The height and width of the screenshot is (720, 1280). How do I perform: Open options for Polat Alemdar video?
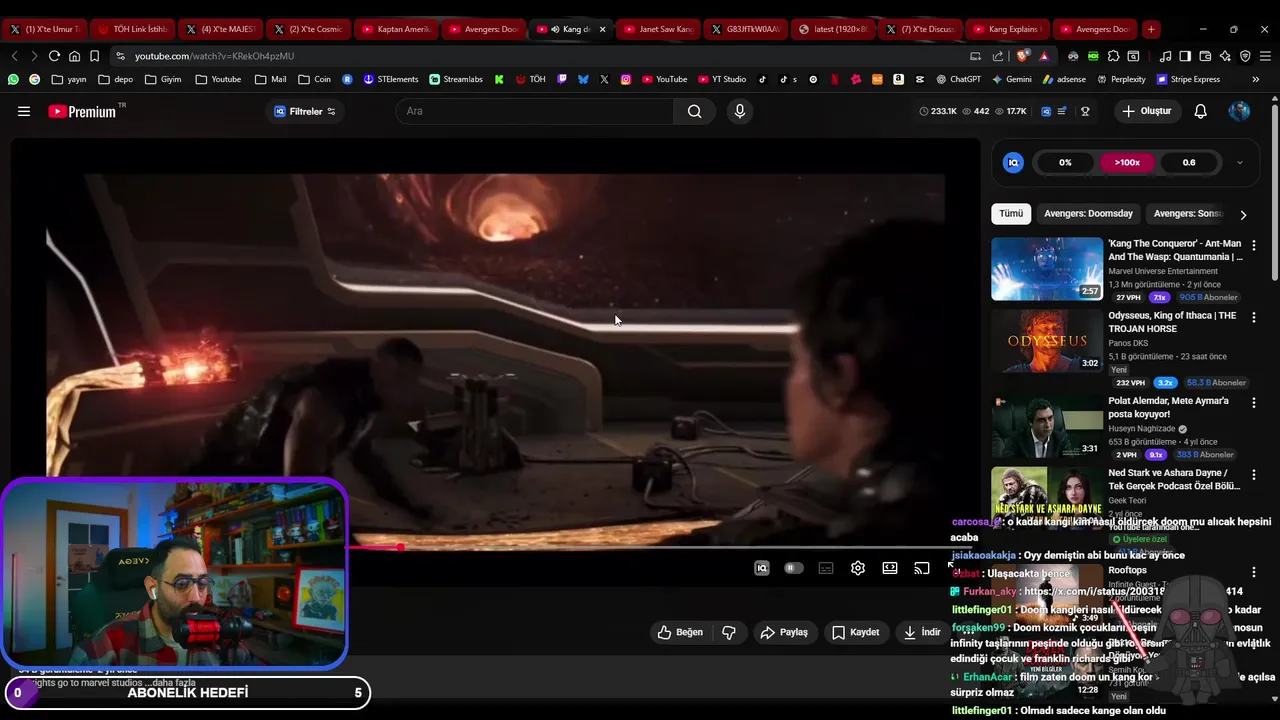tap(1254, 403)
